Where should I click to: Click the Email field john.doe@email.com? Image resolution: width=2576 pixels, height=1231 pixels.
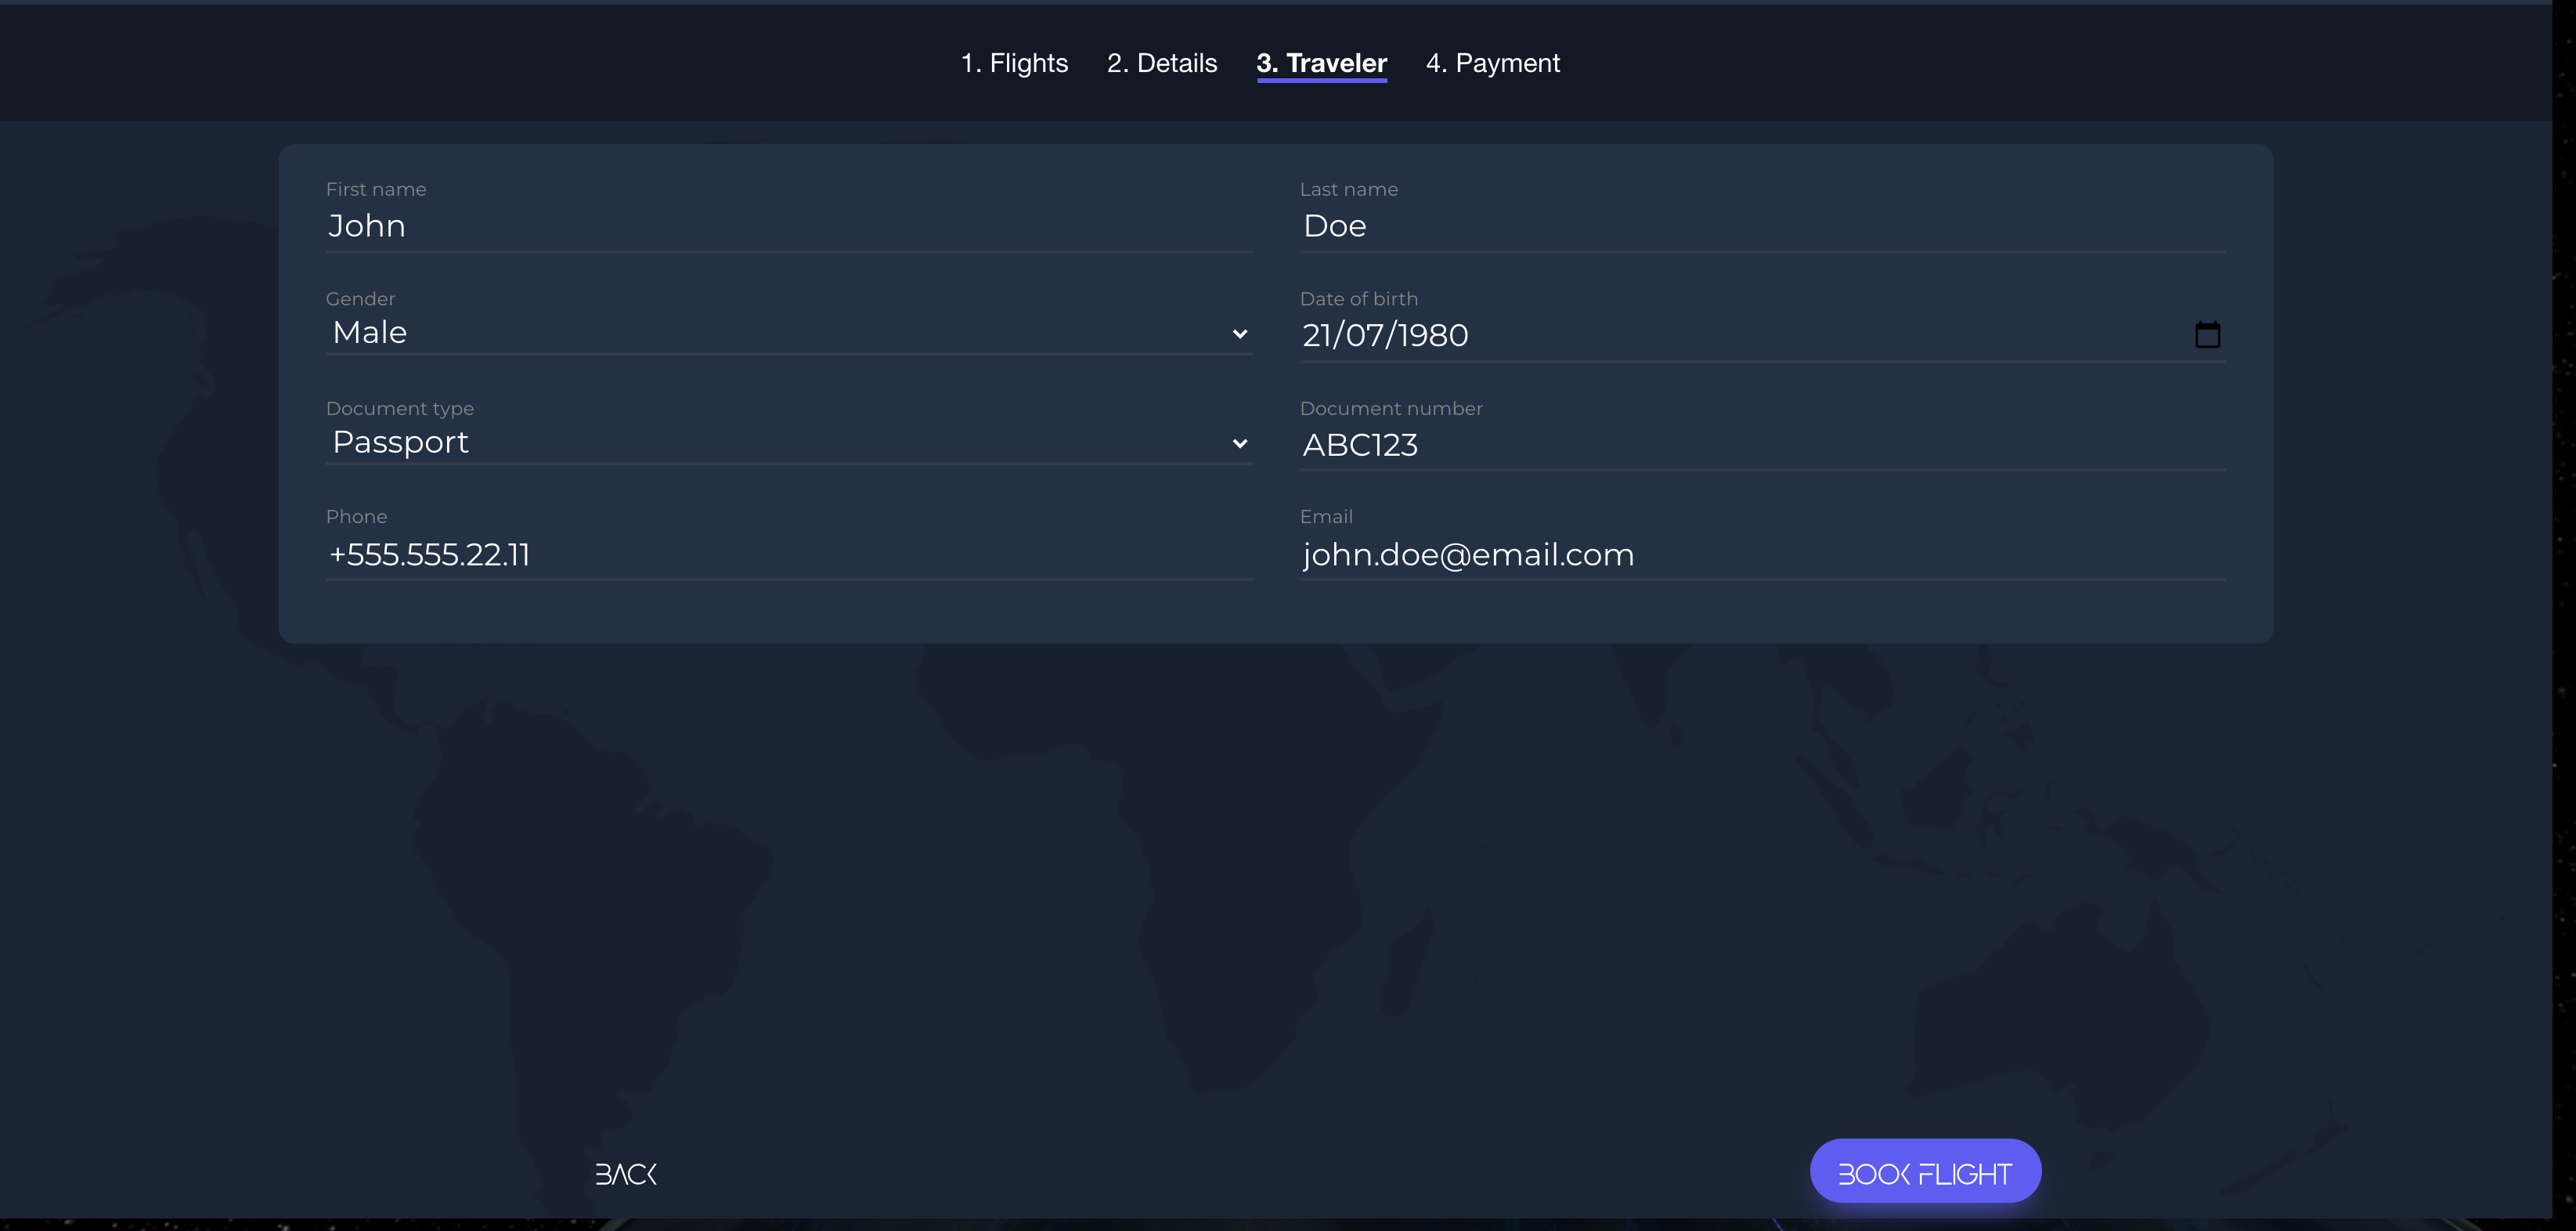1760,554
